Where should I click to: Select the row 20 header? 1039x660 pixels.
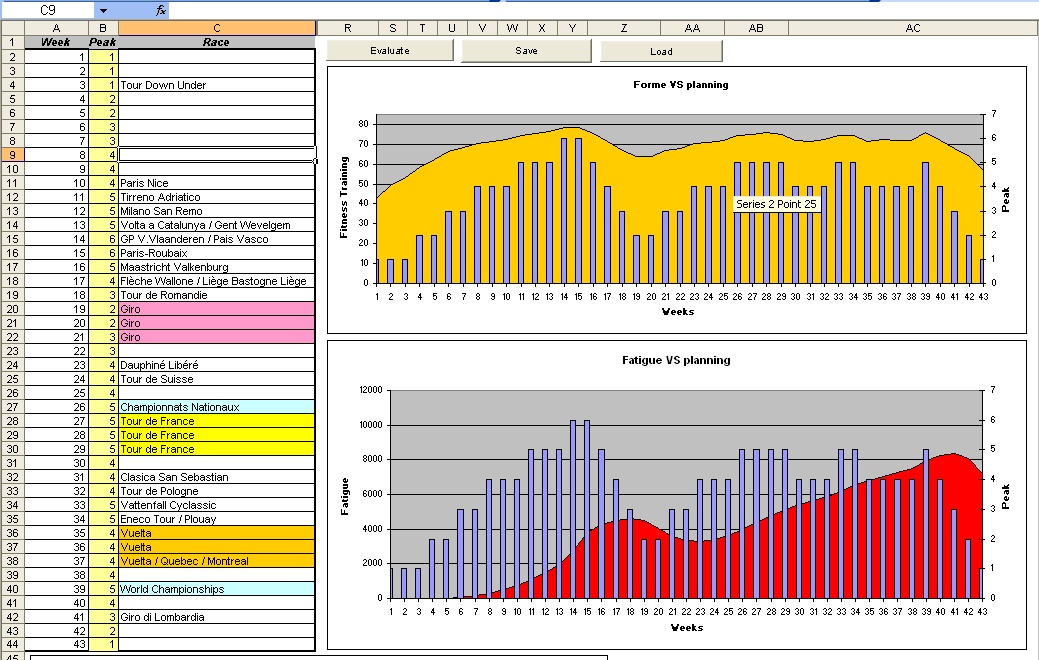click(x=11, y=309)
